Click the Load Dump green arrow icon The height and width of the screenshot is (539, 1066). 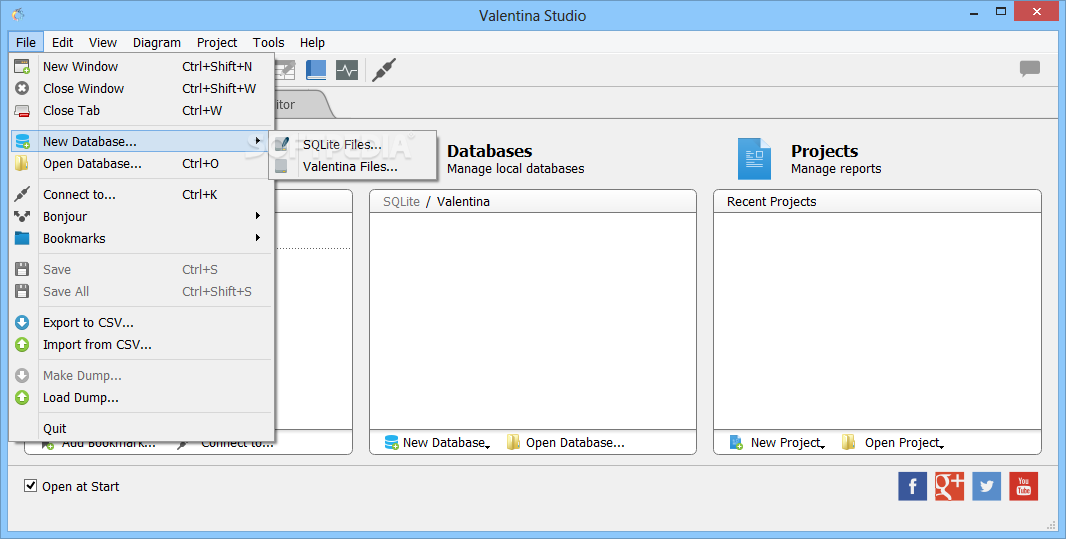(22, 398)
